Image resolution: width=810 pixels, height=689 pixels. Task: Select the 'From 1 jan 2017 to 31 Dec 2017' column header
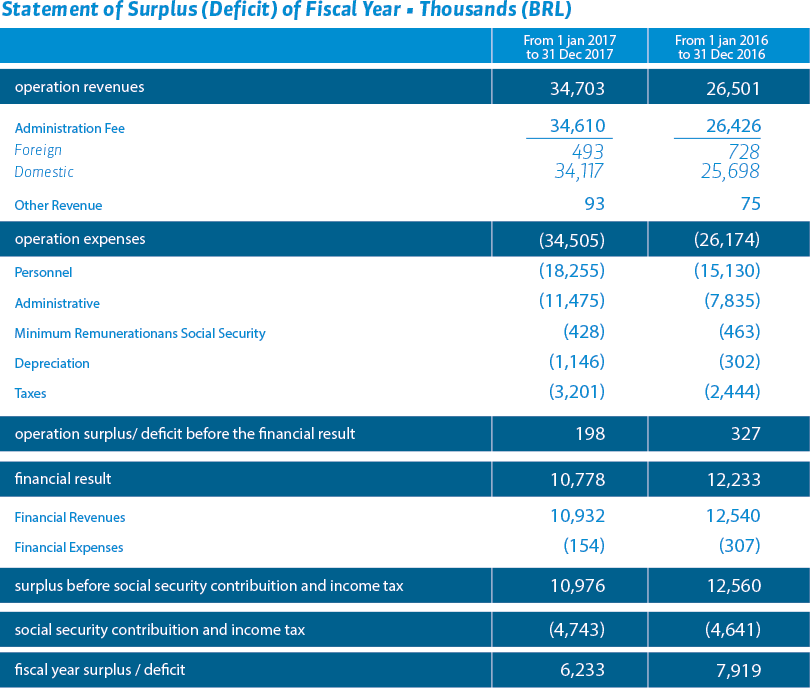tap(569, 47)
